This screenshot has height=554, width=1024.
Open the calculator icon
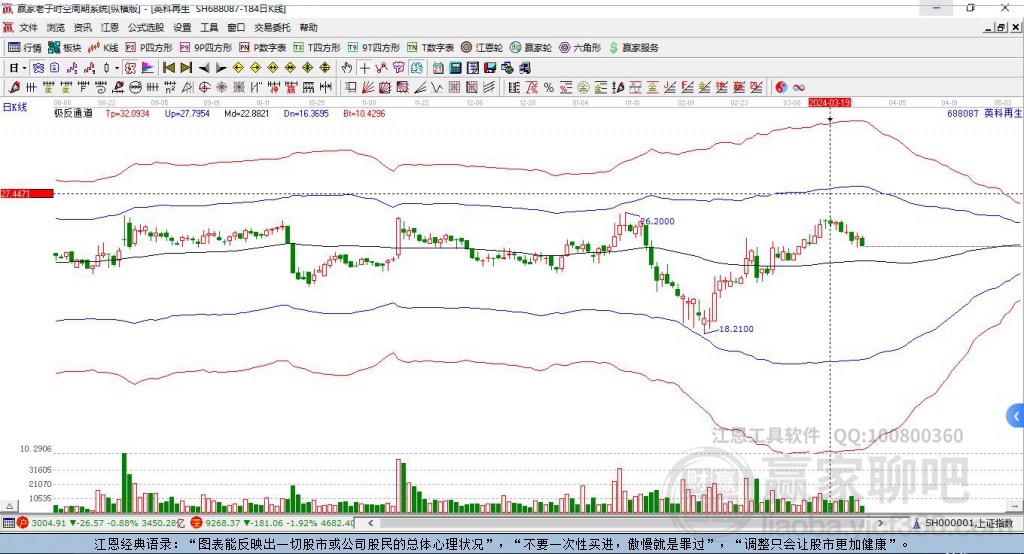click(455, 68)
